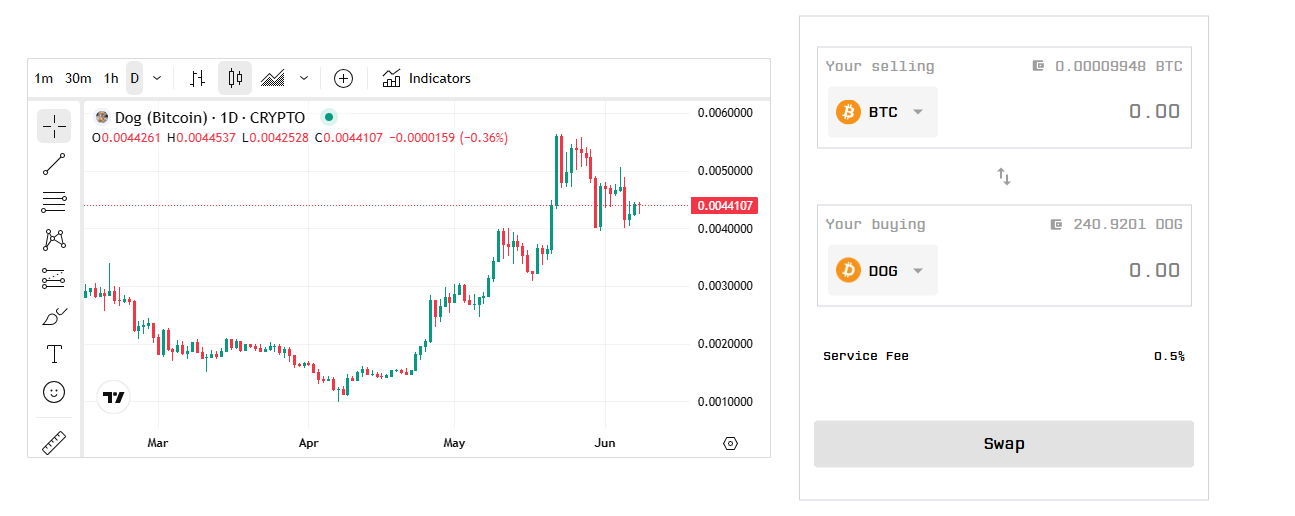Open the DOG buying token dropdown
The height and width of the screenshot is (516, 1295).
pyautogui.click(x=883, y=270)
